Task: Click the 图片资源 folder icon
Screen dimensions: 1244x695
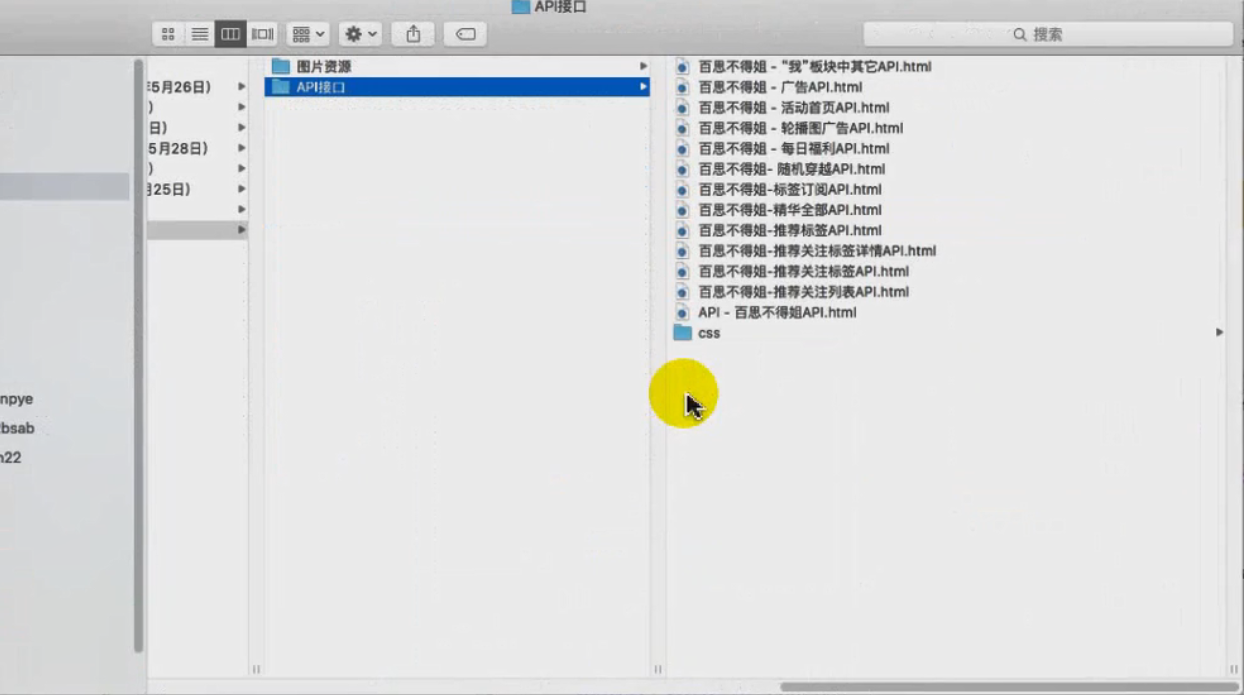Action: click(281, 66)
